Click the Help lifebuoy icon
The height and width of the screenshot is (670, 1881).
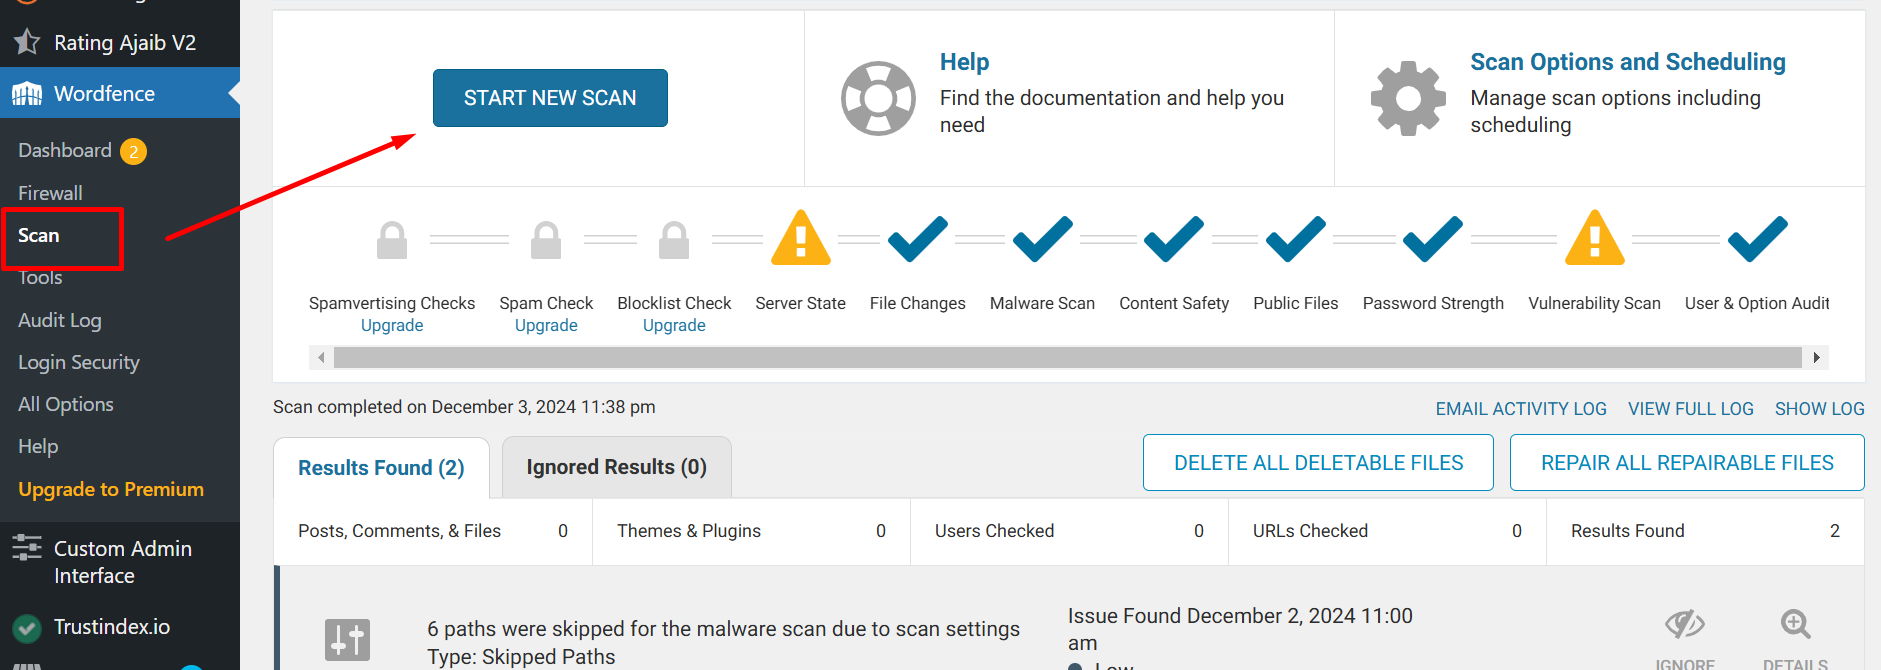878,98
